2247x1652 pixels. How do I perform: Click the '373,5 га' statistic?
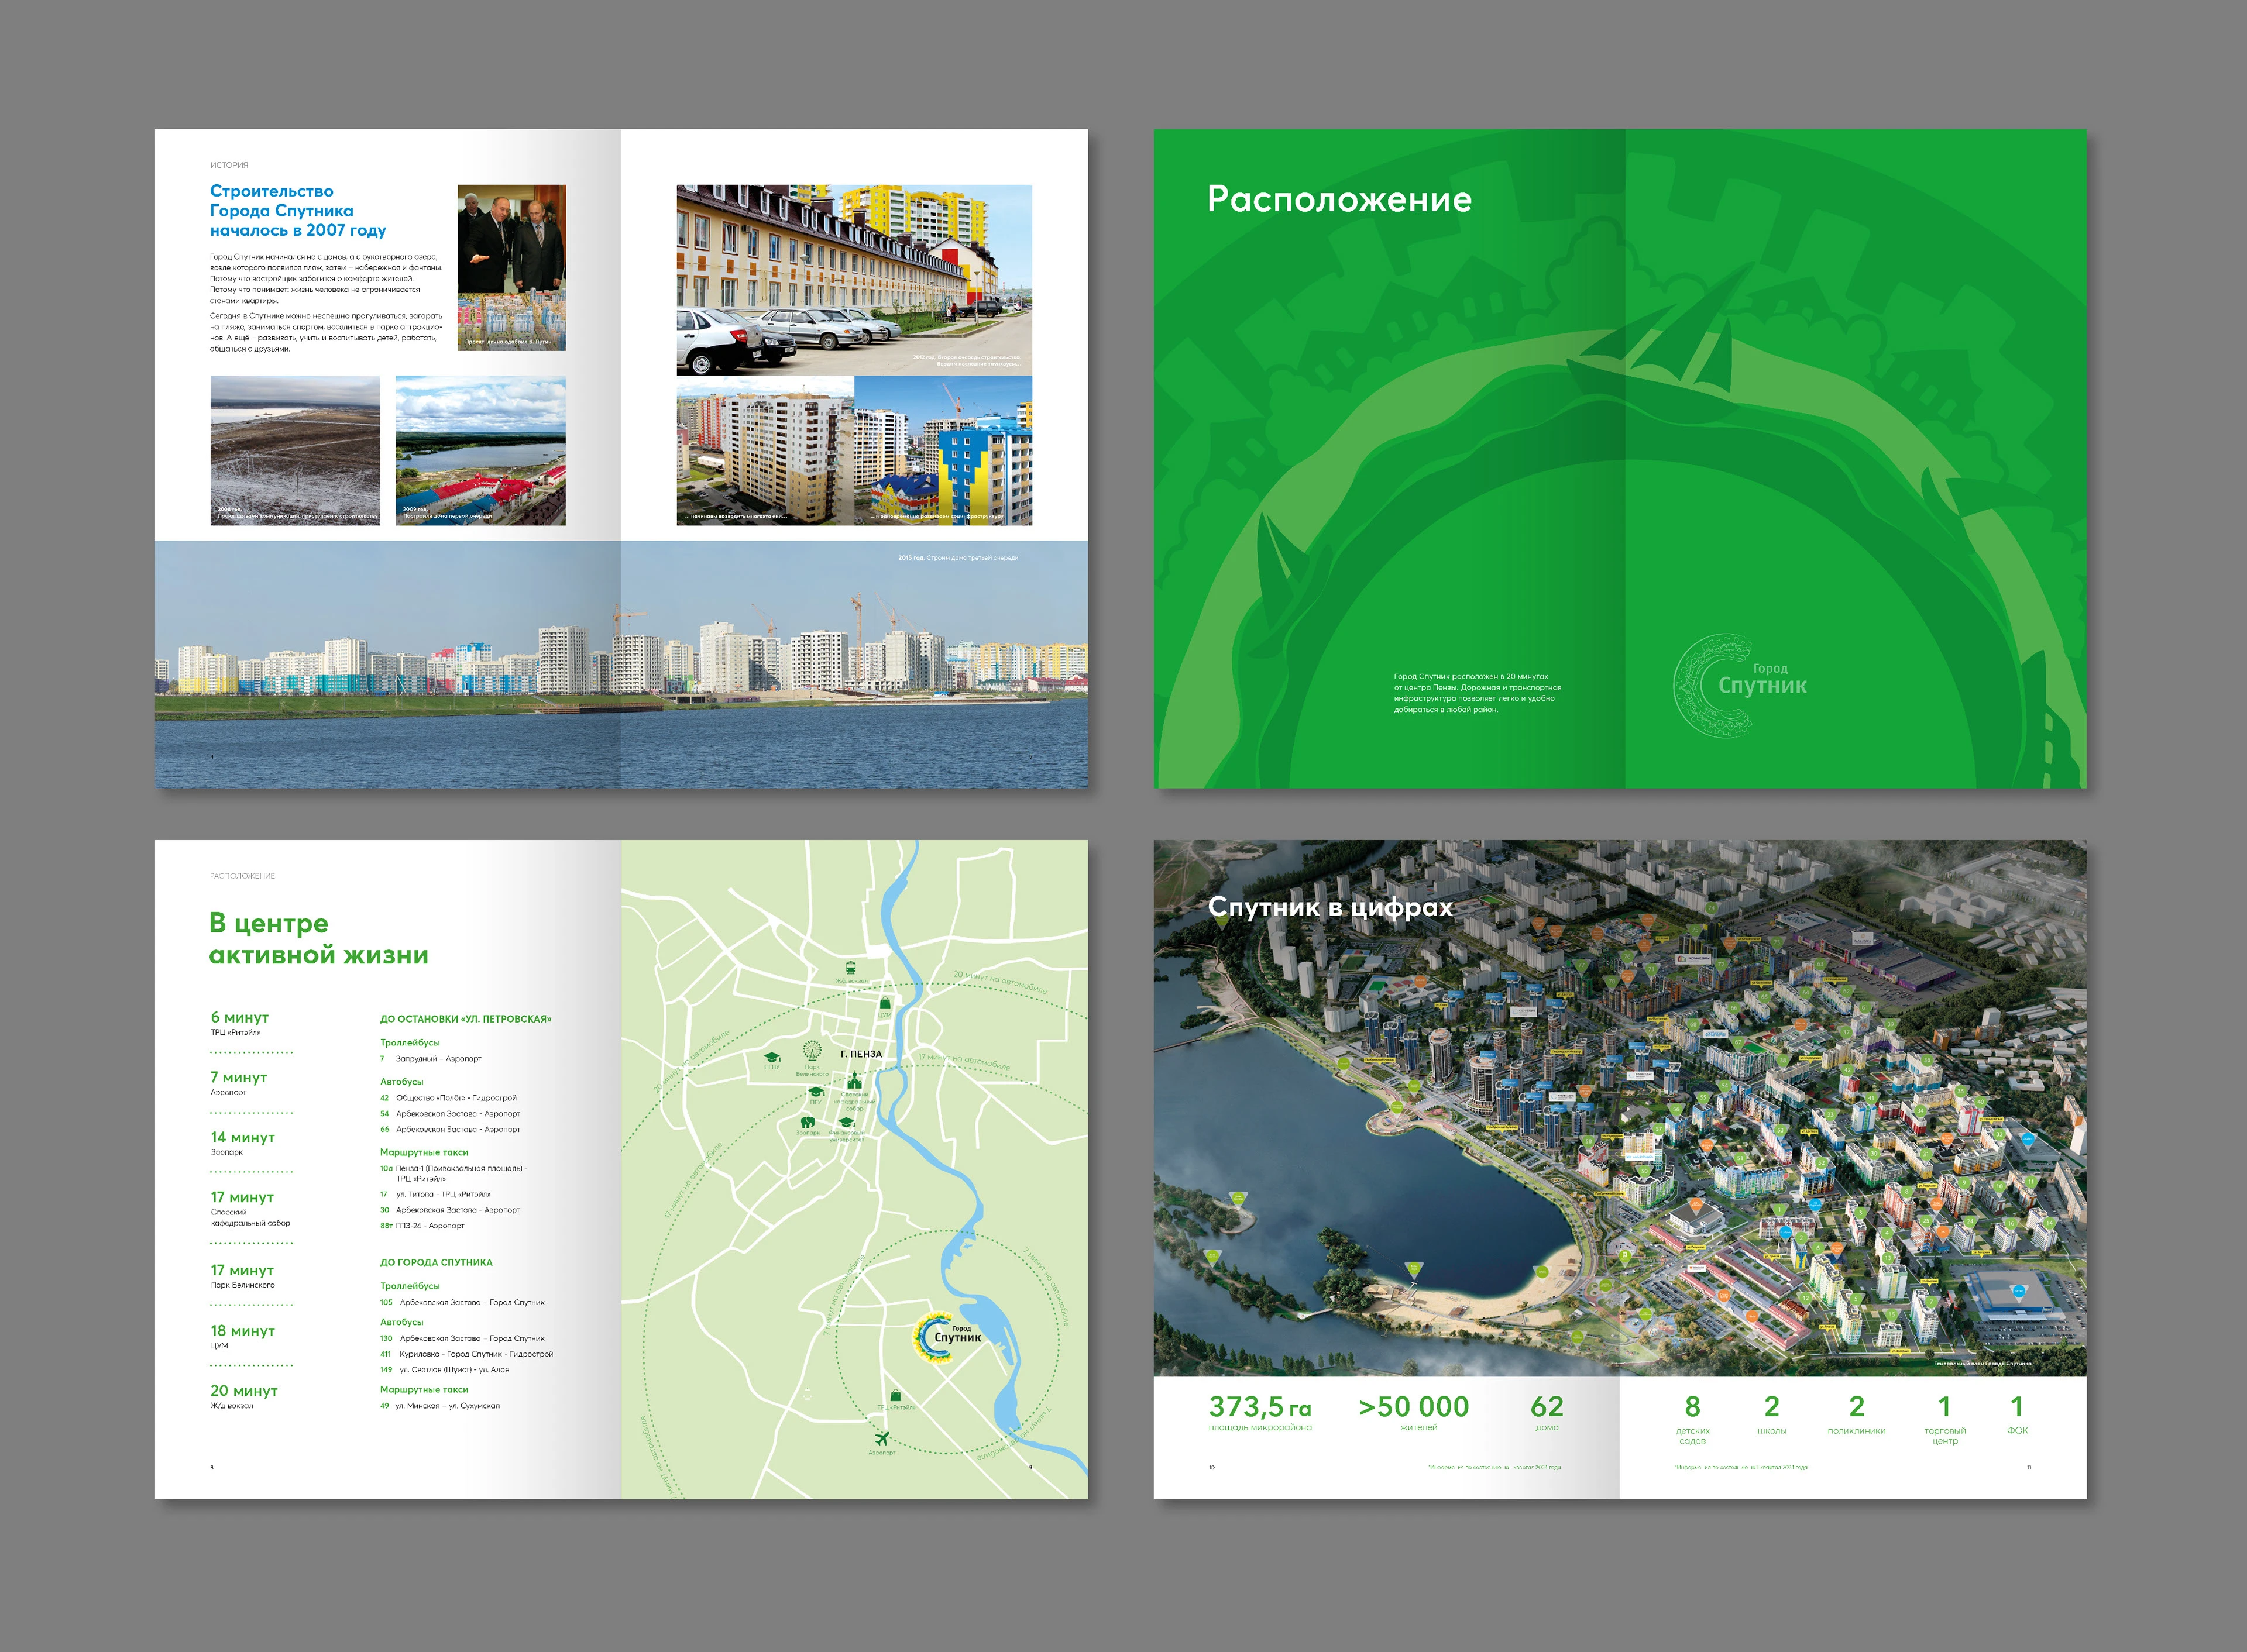pyautogui.click(x=1259, y=1407)
